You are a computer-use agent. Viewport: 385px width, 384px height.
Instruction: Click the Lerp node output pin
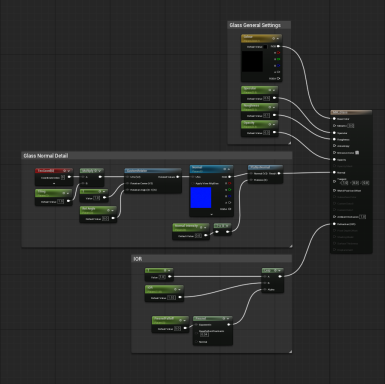pyautogui.click(x=280, y=276)
